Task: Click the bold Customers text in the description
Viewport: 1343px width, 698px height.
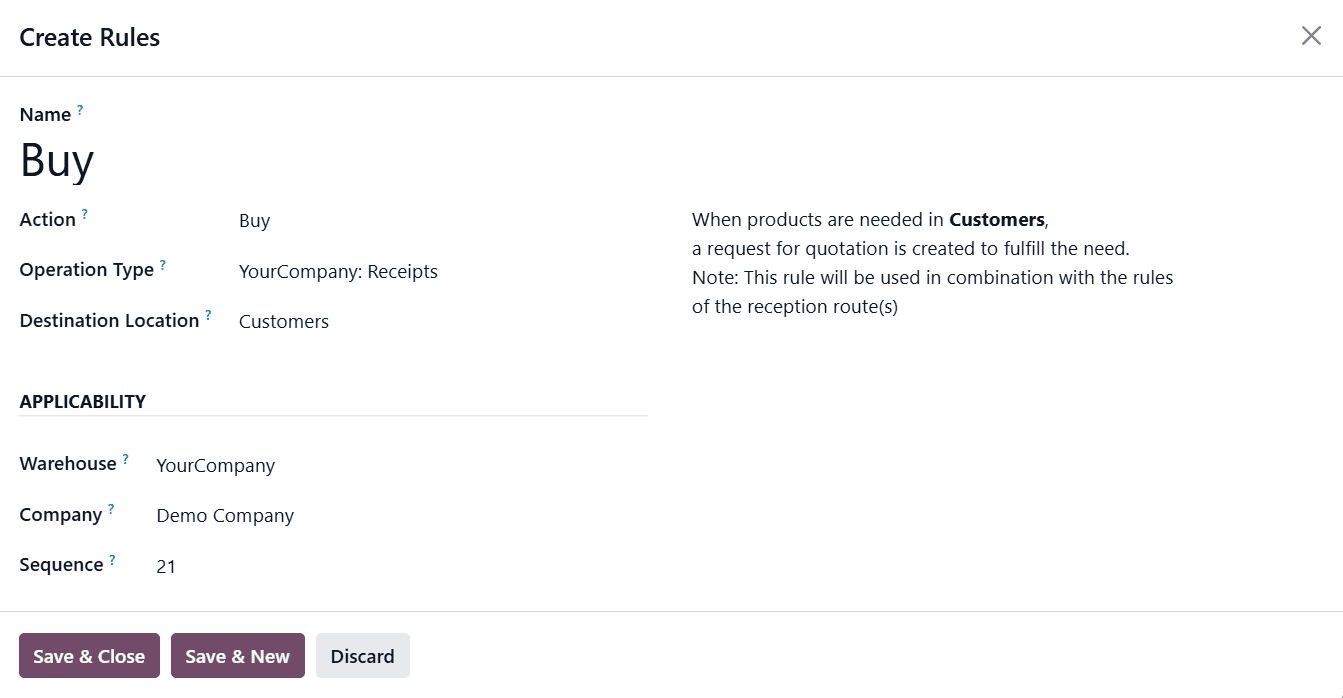Action: 996,219
